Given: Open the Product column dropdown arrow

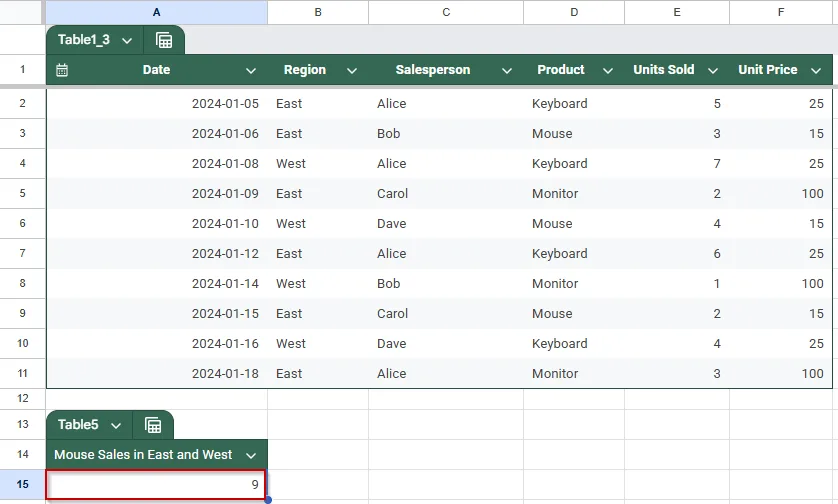Looking at the screenshot, I should (x=608, y=71).
